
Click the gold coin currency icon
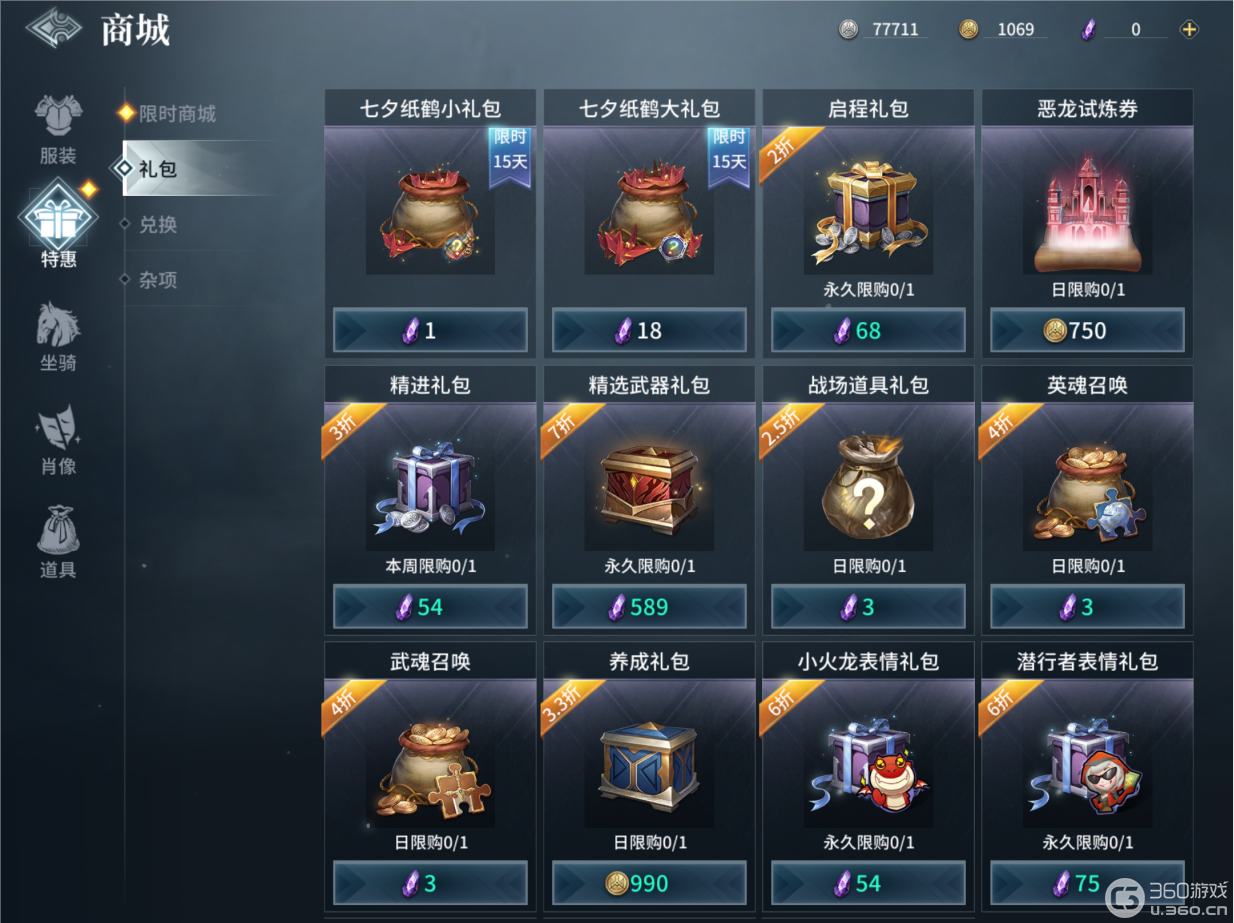click(x=968, y=29)
